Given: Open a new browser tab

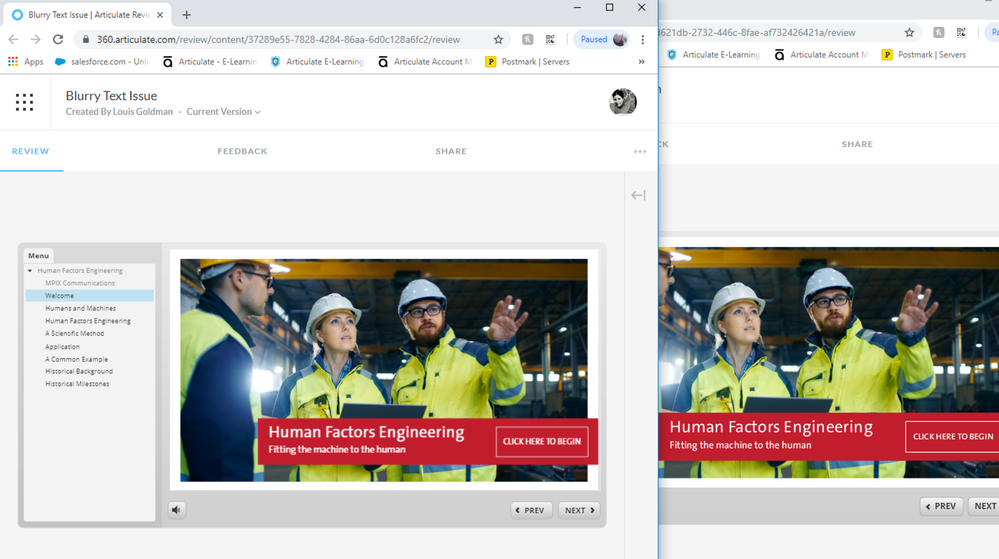Looking at the screenshot, I should pos(187,15).
